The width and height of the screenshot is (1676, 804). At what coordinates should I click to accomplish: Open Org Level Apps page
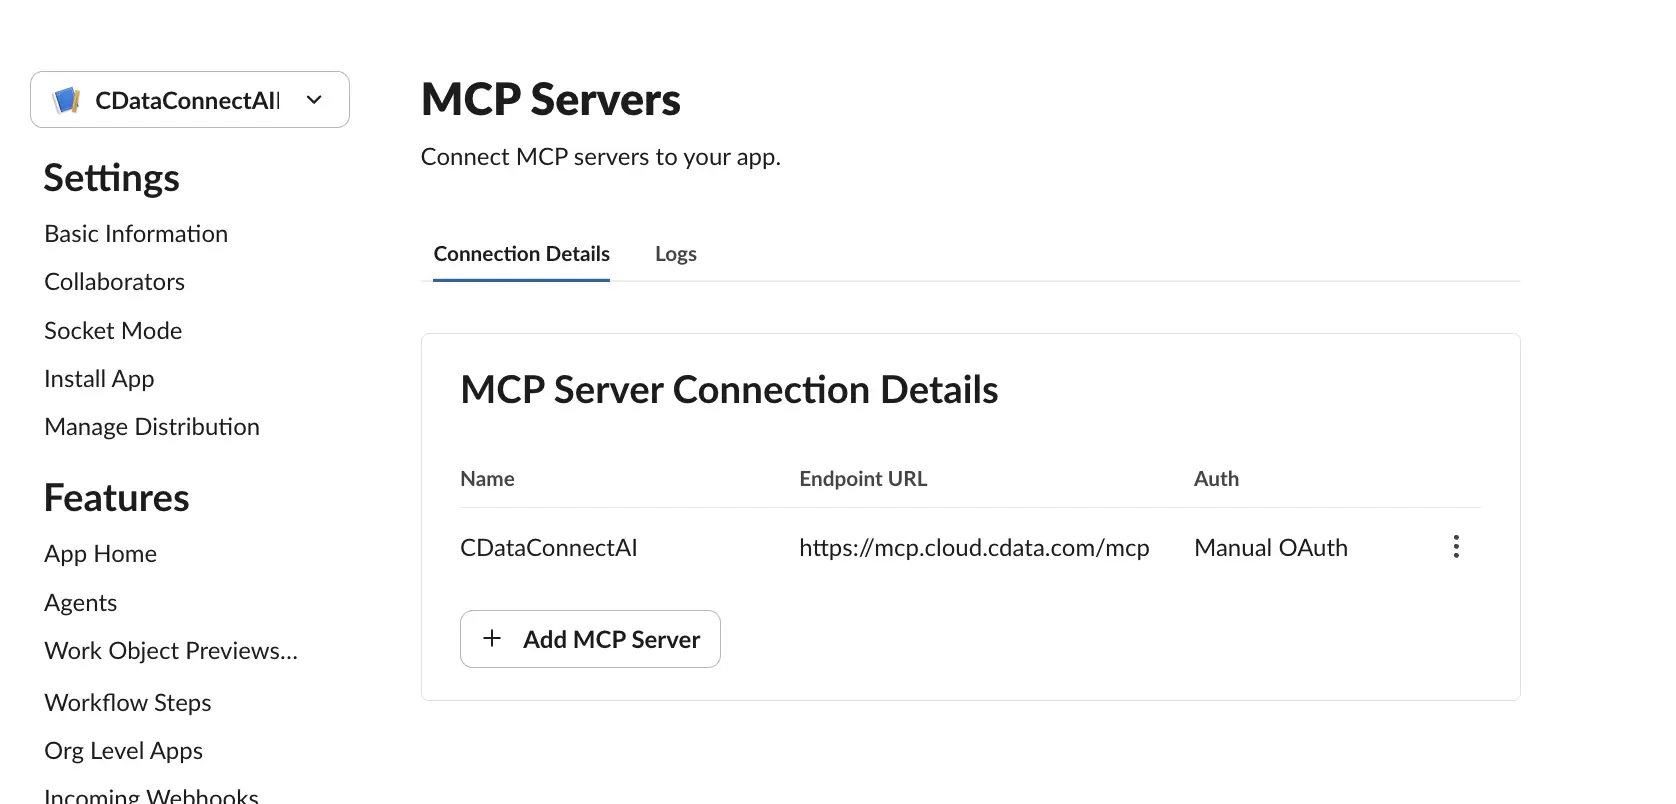pyautogui.click(x=123, y=751)
